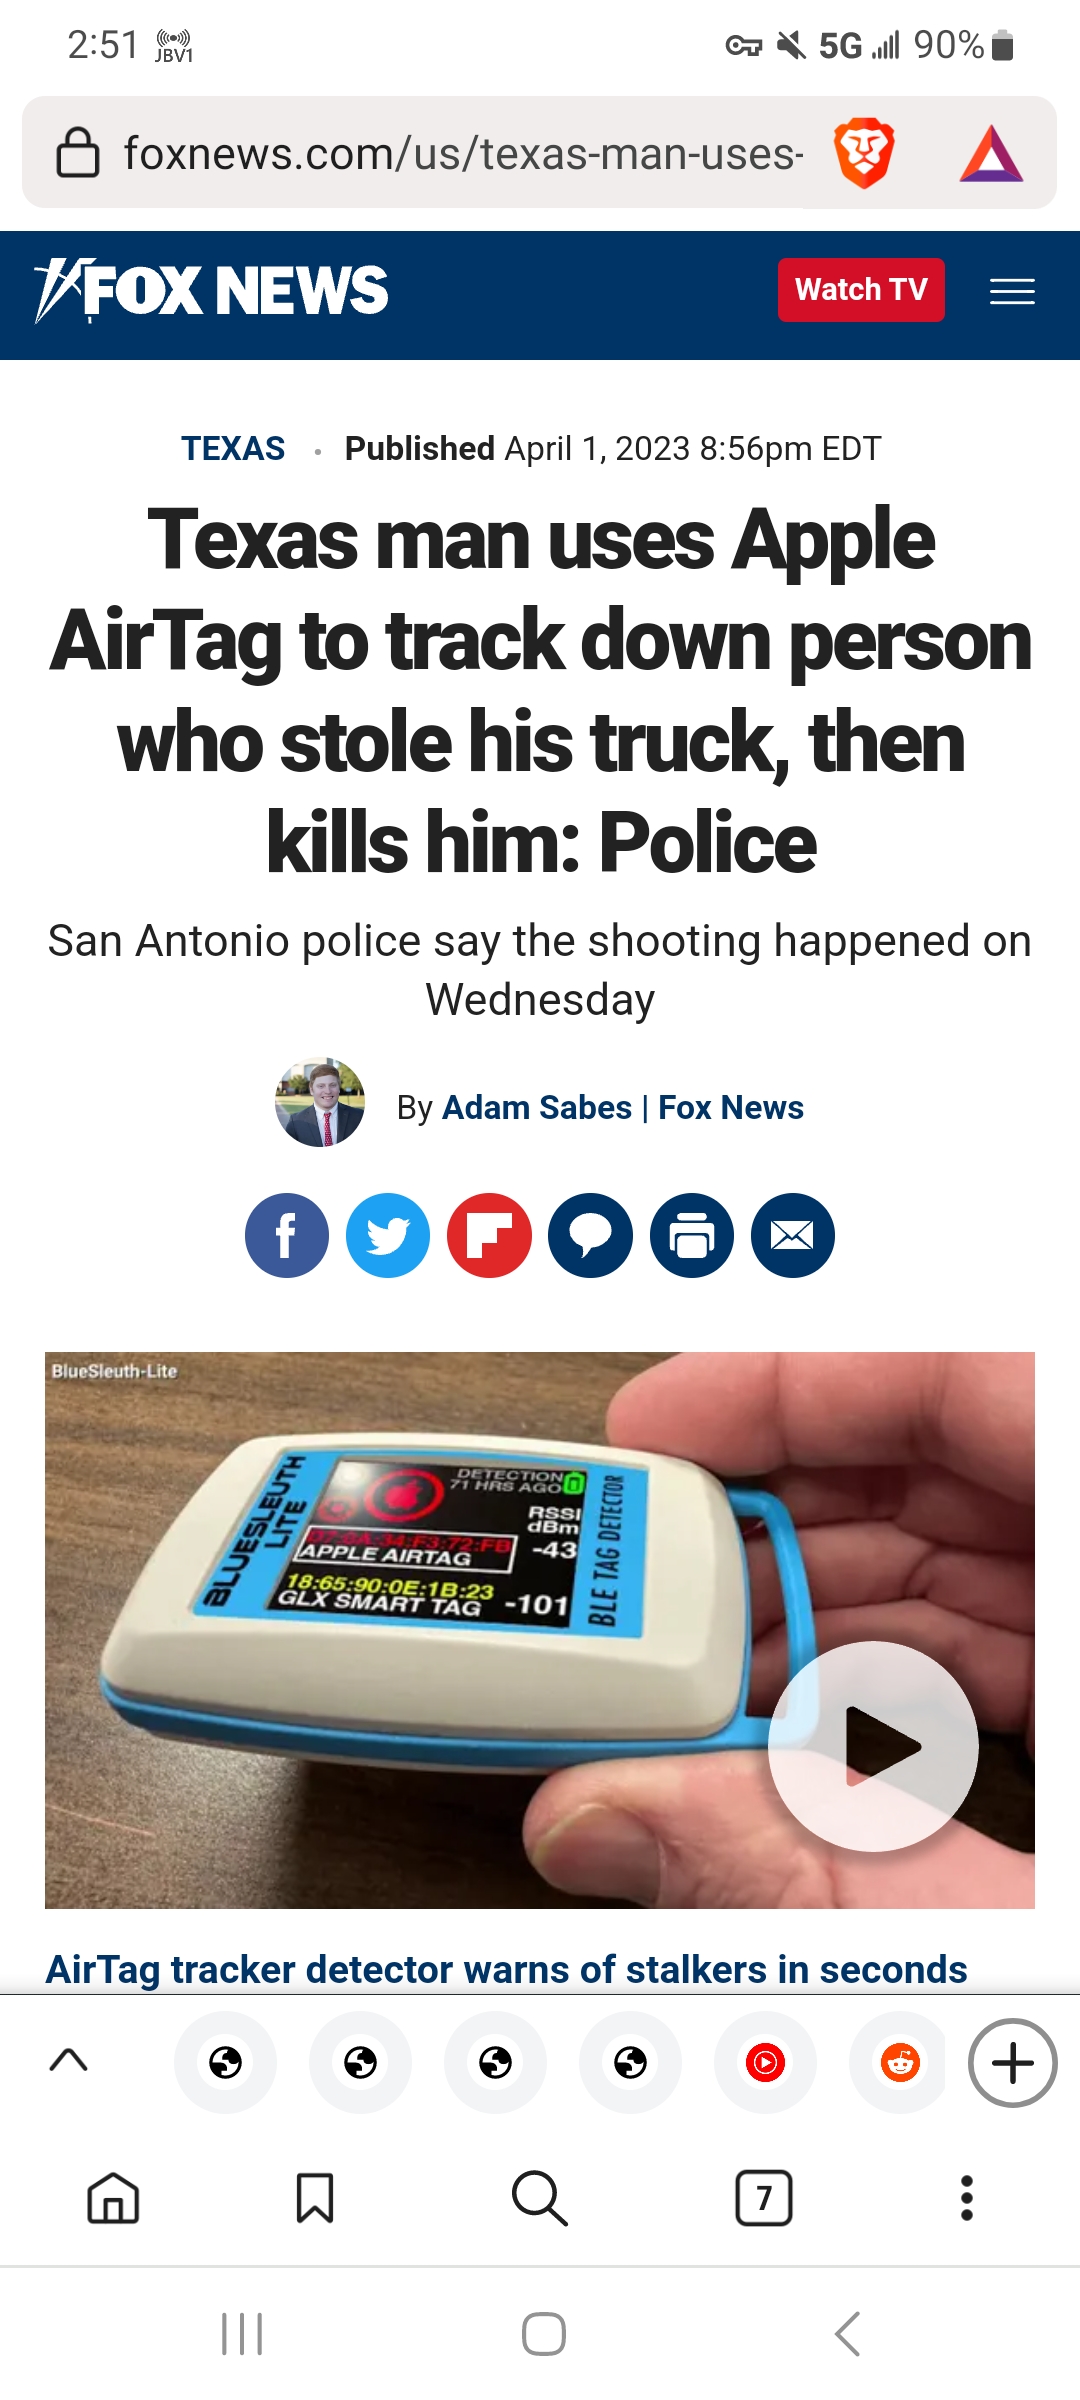Share article on Twitter
Image resolution: width=1080 pixels, height=2400 pixels.
[x=388, y=1235]
